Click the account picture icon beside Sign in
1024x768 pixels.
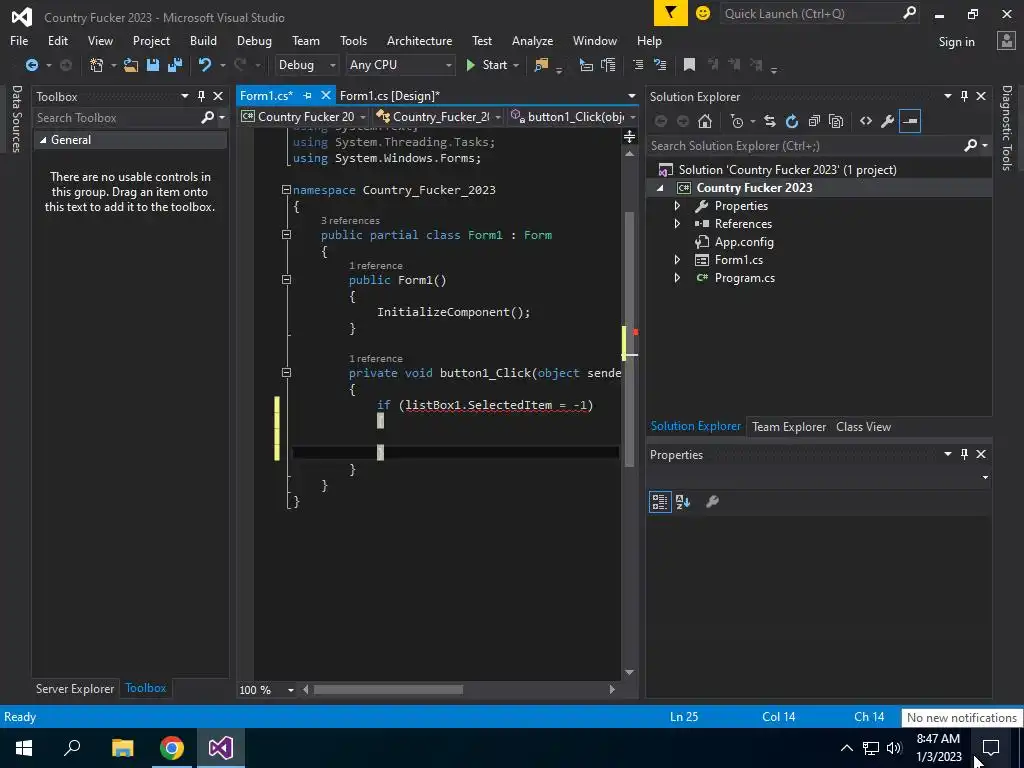point(1006,40)
